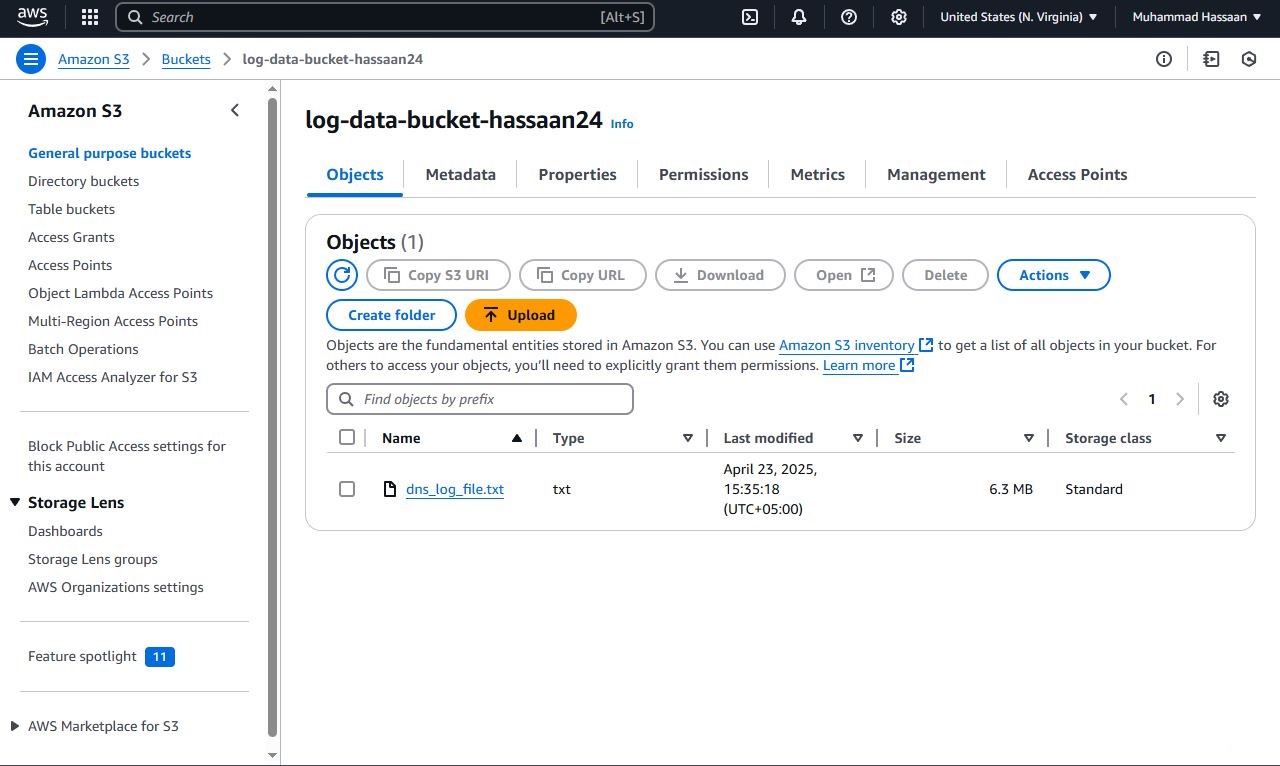This screenshot has width=1280, height=766.
Task: Click the Download button
Action: 720,275
